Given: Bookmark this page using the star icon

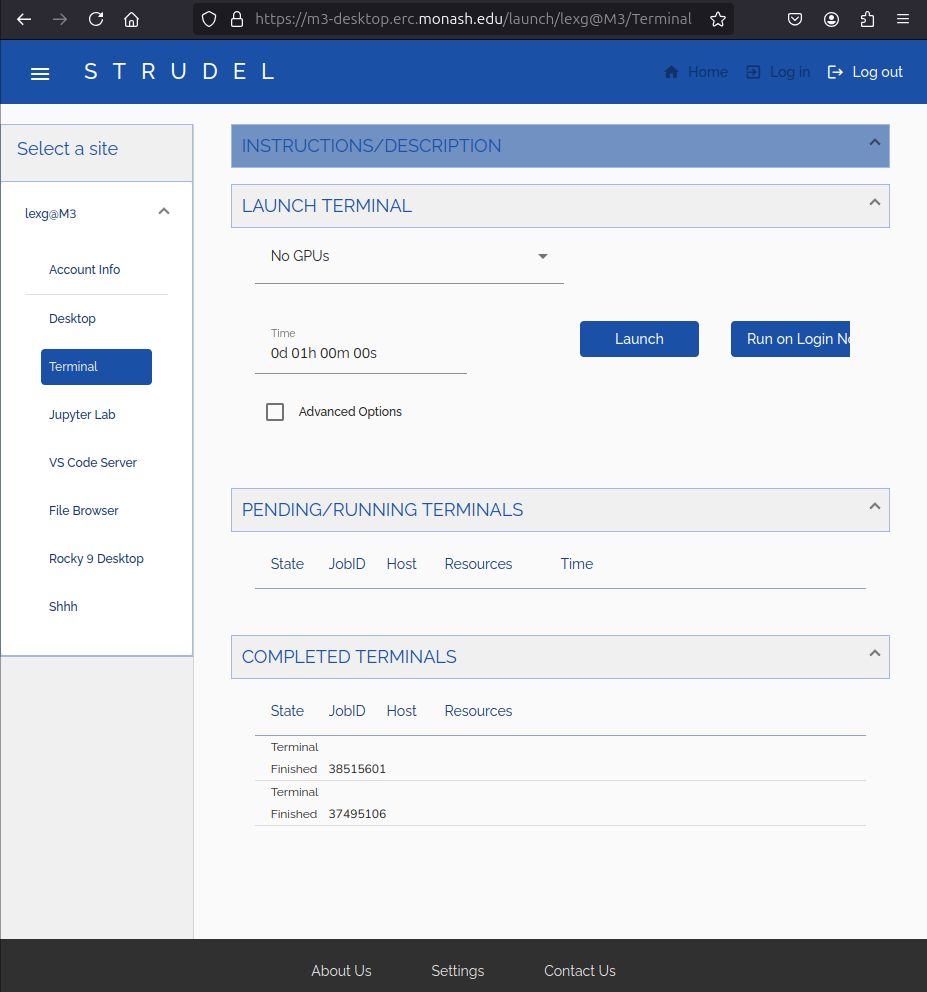Looking at the screenshot, I should tap(718, 19).
